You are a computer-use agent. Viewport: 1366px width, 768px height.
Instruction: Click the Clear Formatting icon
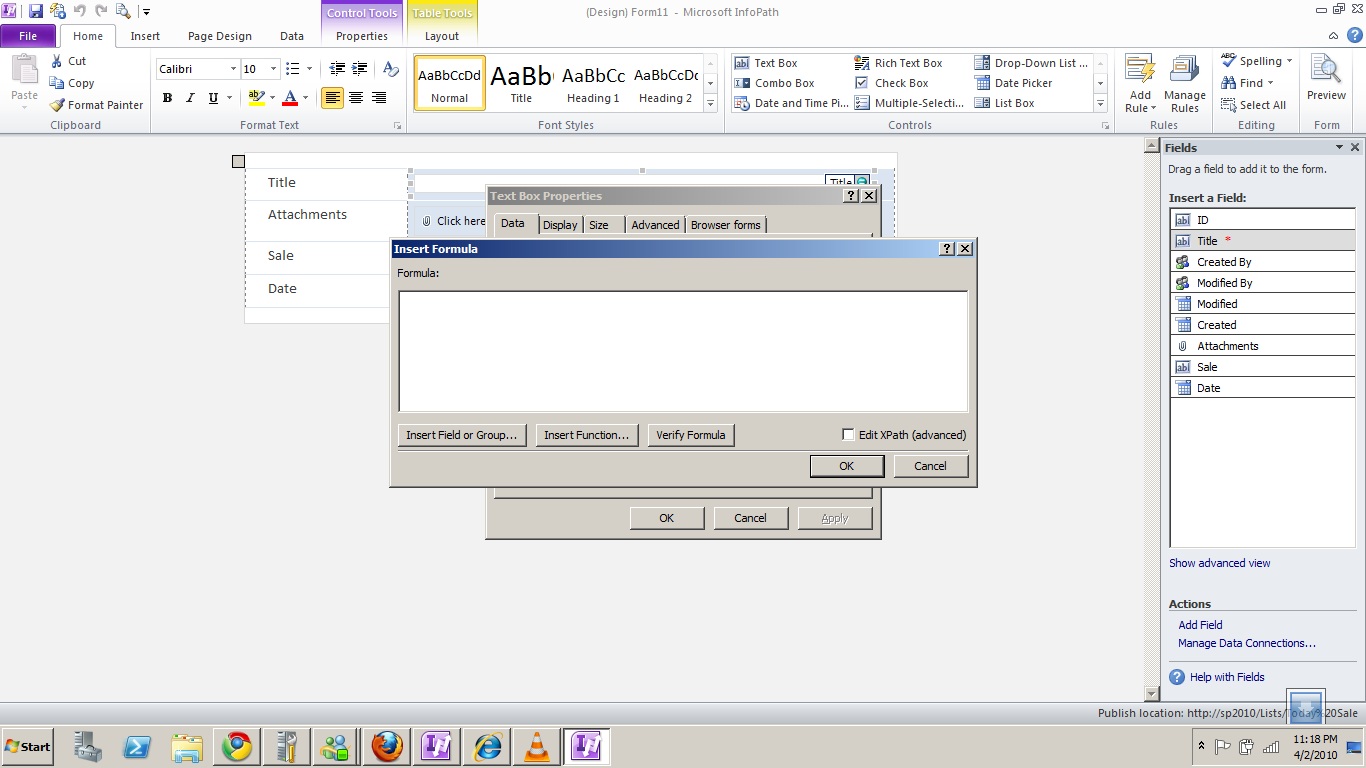391,69
